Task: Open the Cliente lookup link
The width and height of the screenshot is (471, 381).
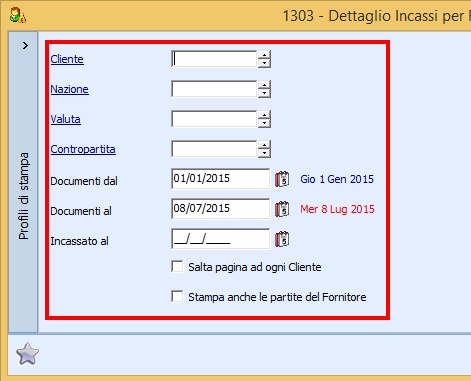Action: pos(67,59)
